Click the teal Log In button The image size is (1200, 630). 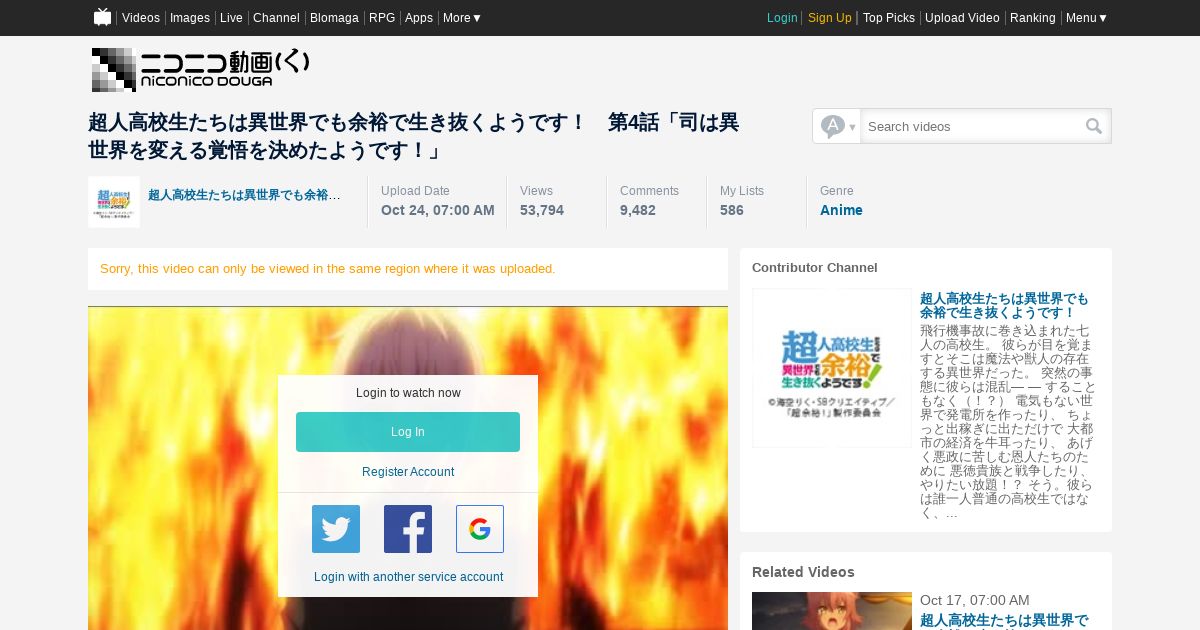point(408,432)
